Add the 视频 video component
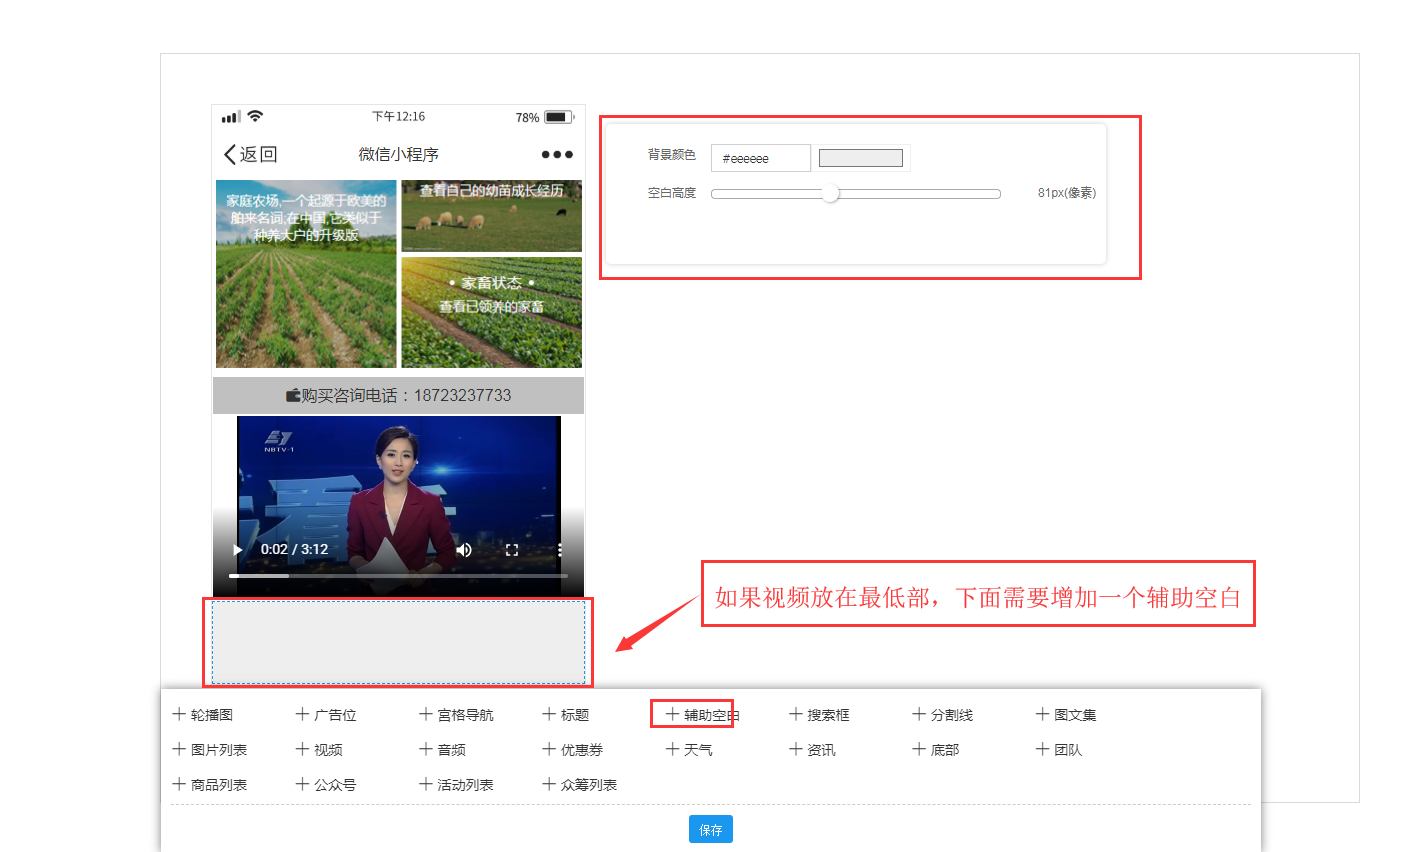The image size is (1414, 852). [319, 750]
